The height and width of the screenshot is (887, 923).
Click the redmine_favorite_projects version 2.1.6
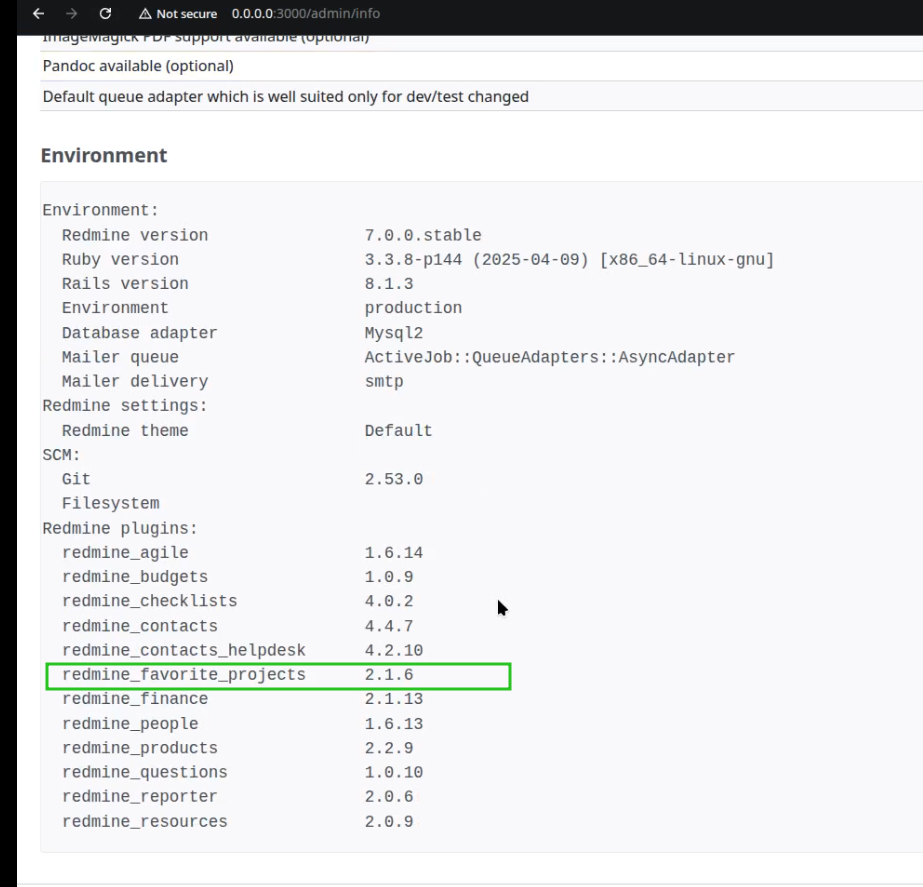click(389, 675)
